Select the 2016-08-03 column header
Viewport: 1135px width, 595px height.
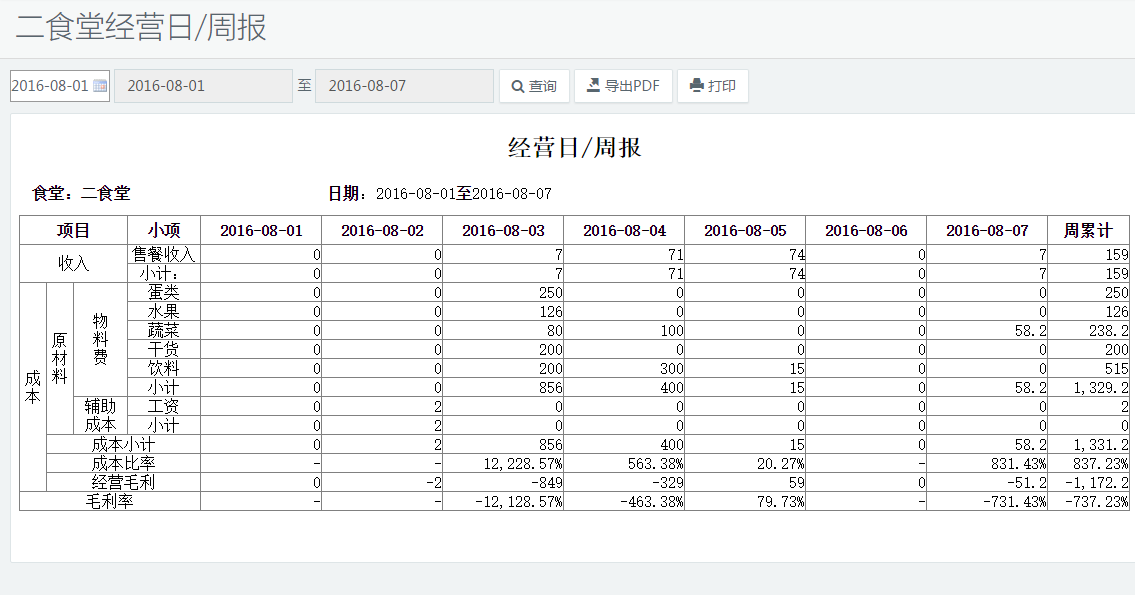(x=503, y=230)
